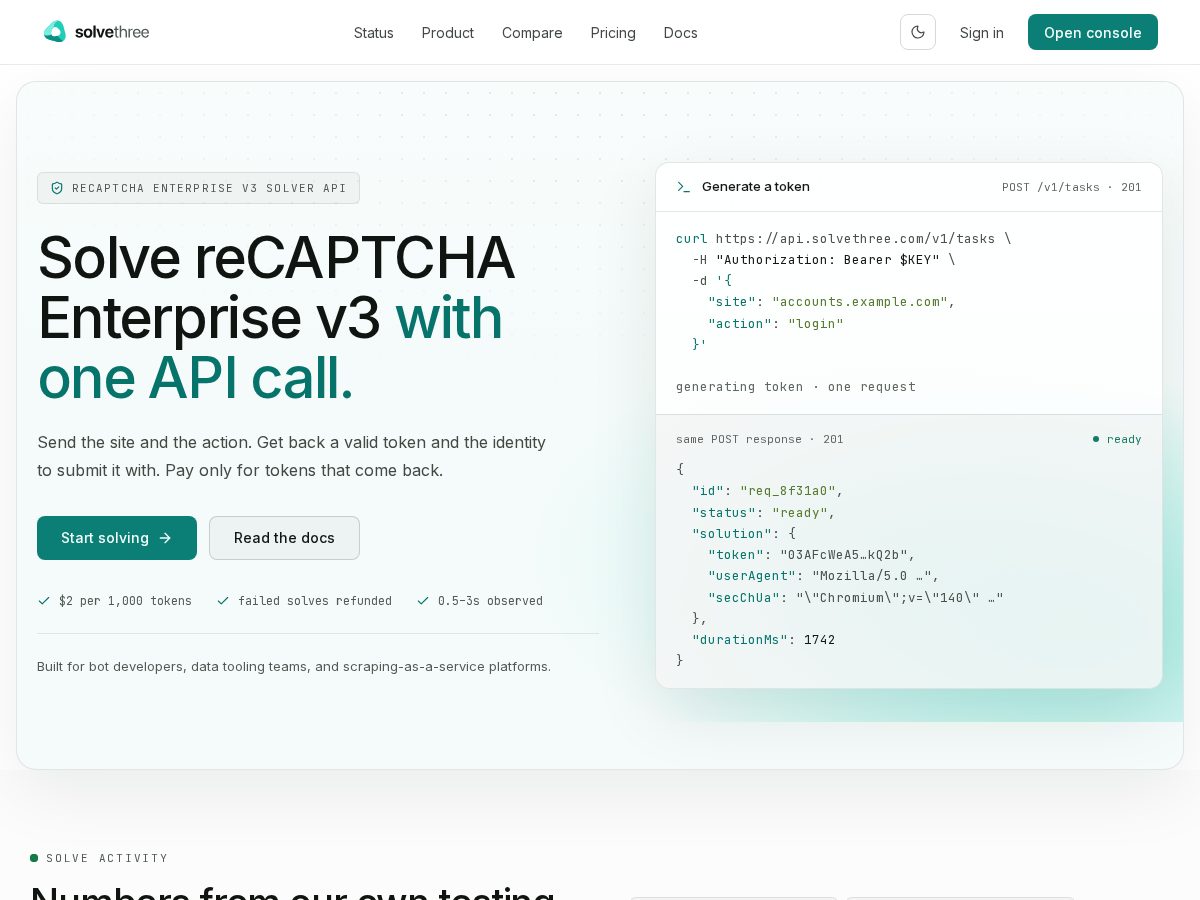Click the Start solving button
Screen dimensions: 1200x900
click(117, 538)
